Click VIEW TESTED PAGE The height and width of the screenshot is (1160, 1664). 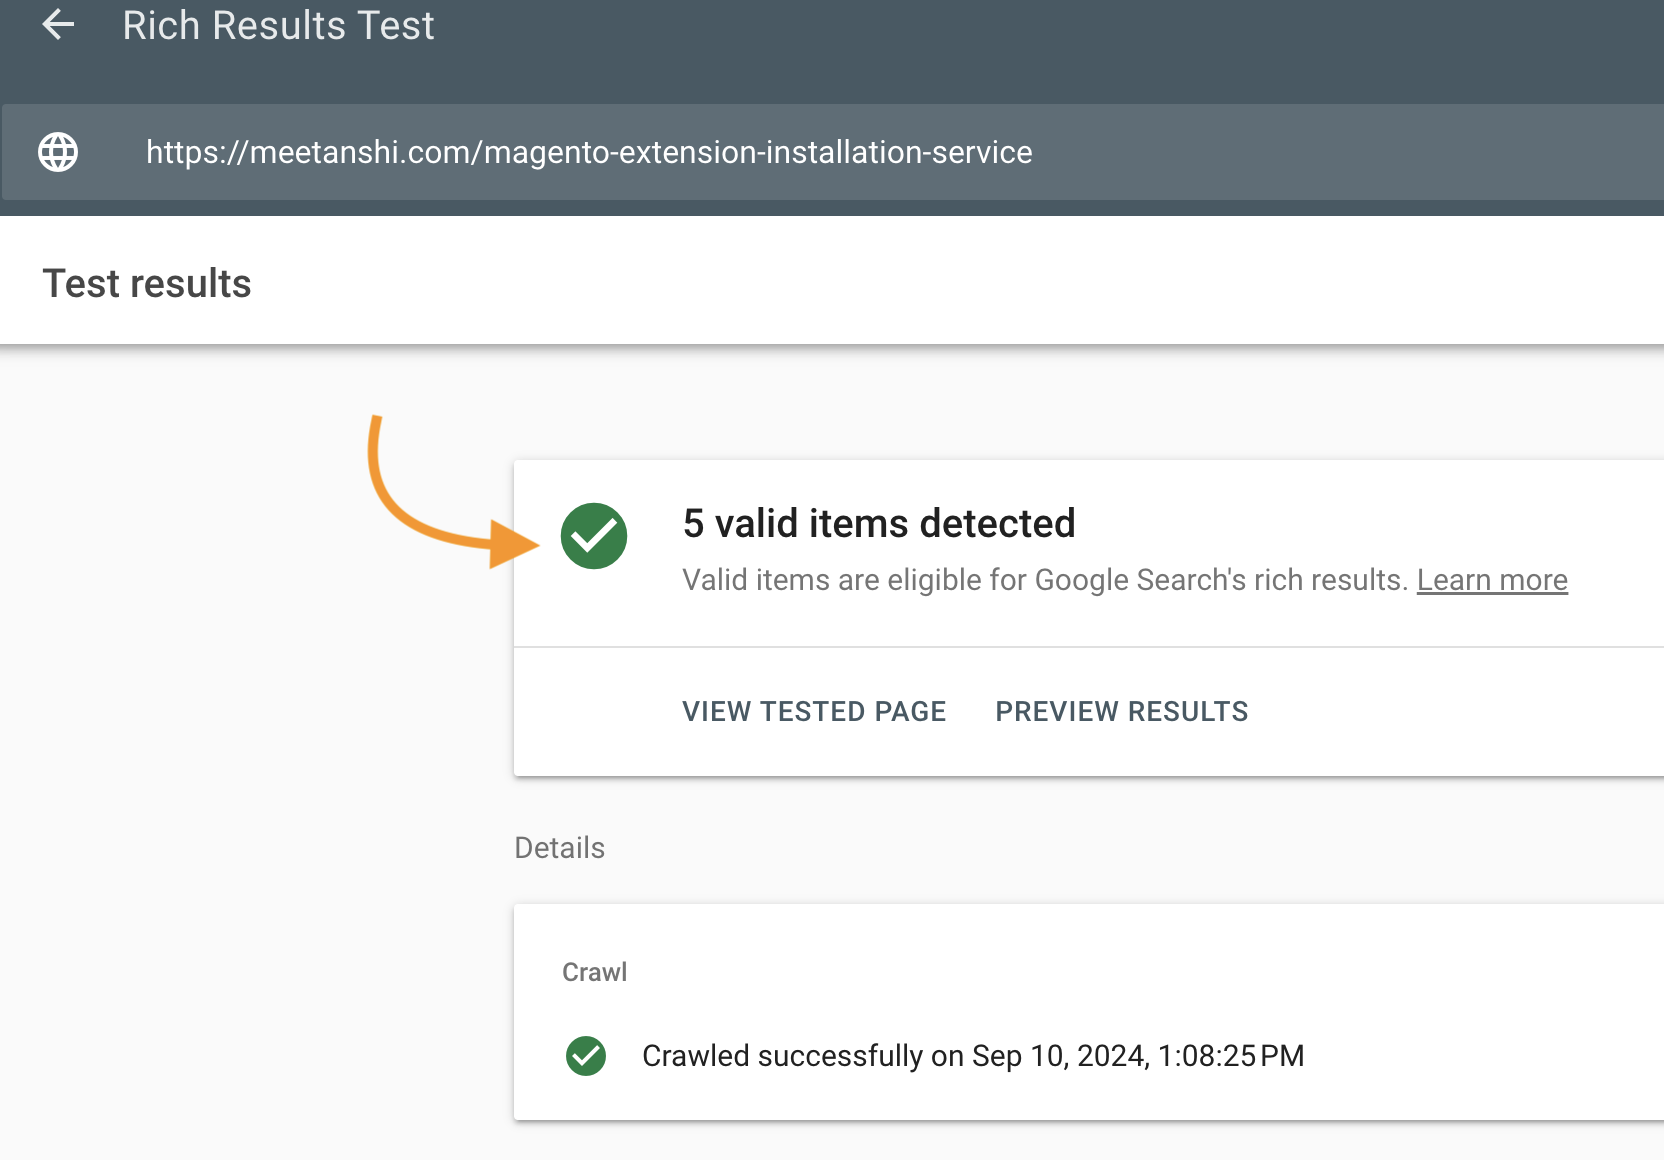pyautogui.click(x=814, y=711)
